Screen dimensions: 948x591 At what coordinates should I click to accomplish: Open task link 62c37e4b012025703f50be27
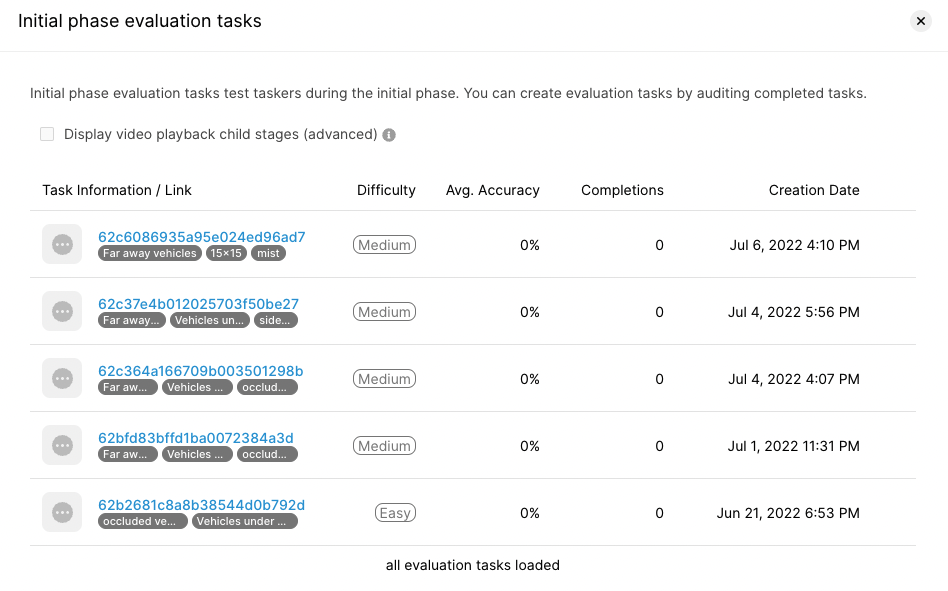pyautogui.click(x=198, y=304)
